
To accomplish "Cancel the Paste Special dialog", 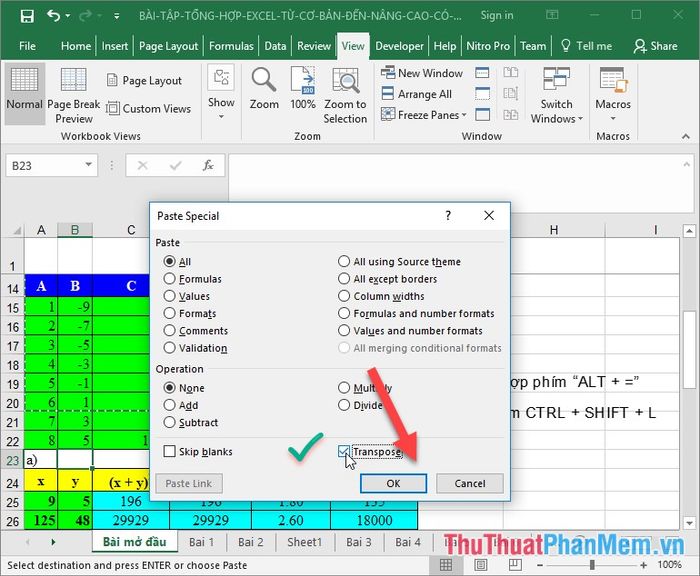I will tap(470, 483).
